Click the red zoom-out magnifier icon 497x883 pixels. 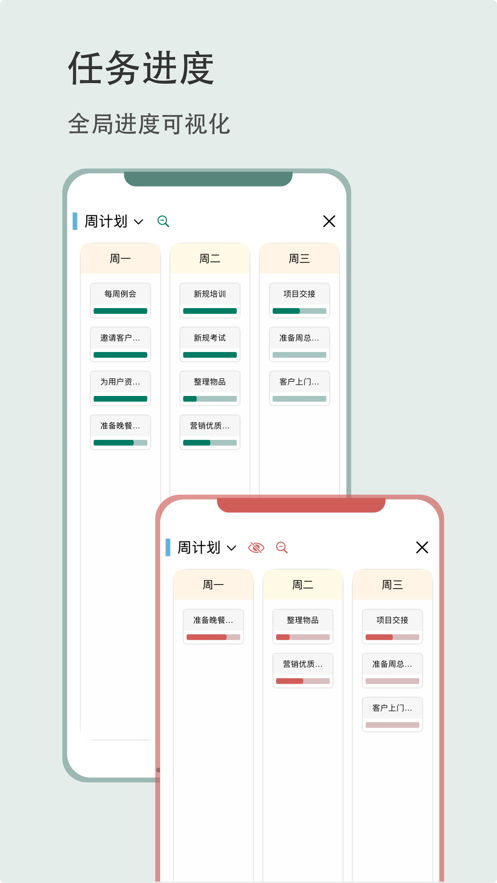[x=282, y=547]
